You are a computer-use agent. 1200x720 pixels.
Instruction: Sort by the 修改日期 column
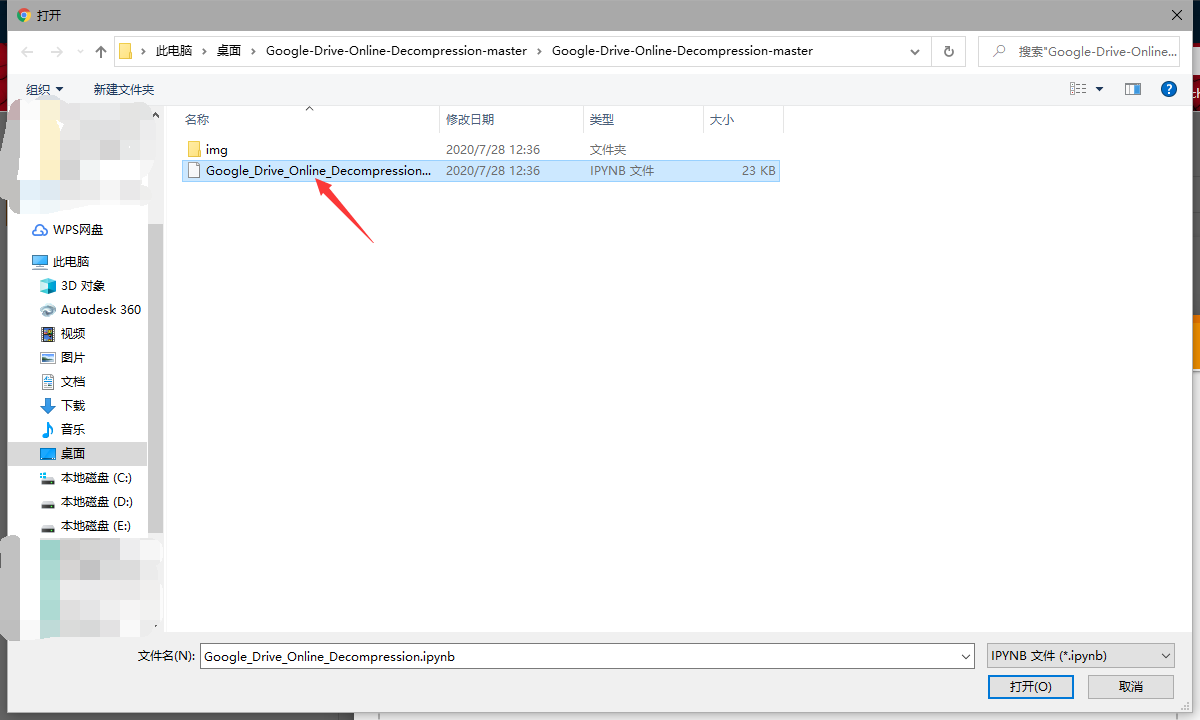[x=470, y=119]
